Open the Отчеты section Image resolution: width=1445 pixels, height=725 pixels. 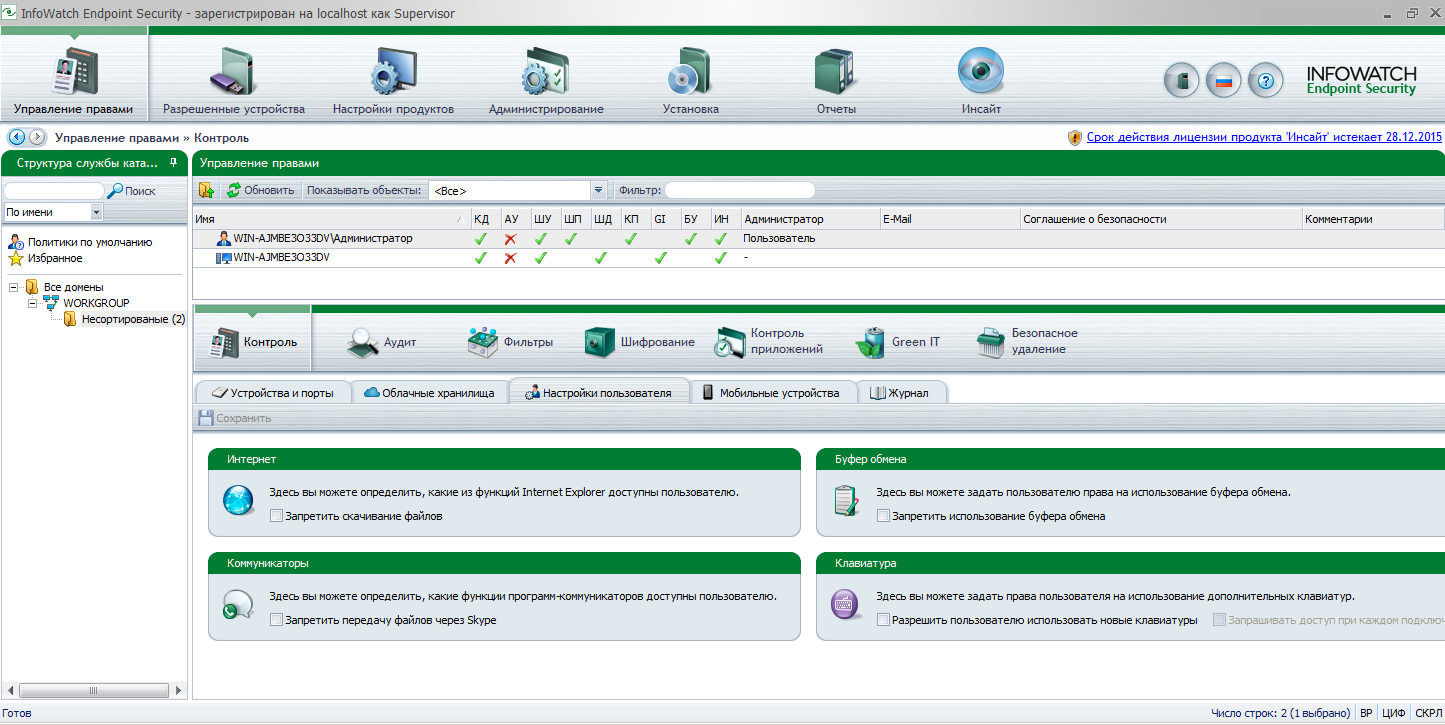point(838,82)
